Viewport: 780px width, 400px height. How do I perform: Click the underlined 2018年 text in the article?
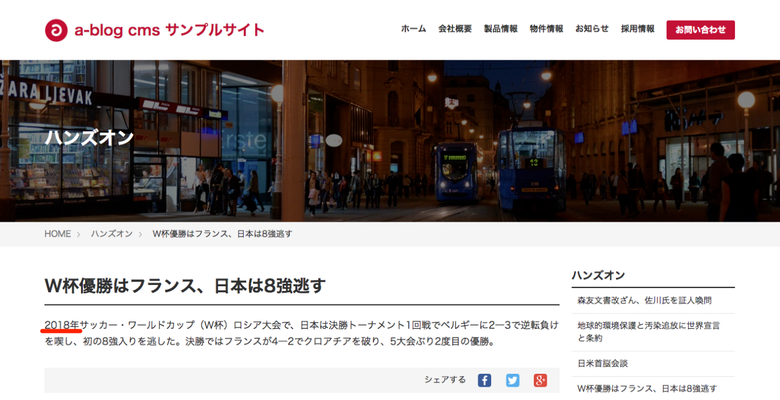(x=62, y=324)
